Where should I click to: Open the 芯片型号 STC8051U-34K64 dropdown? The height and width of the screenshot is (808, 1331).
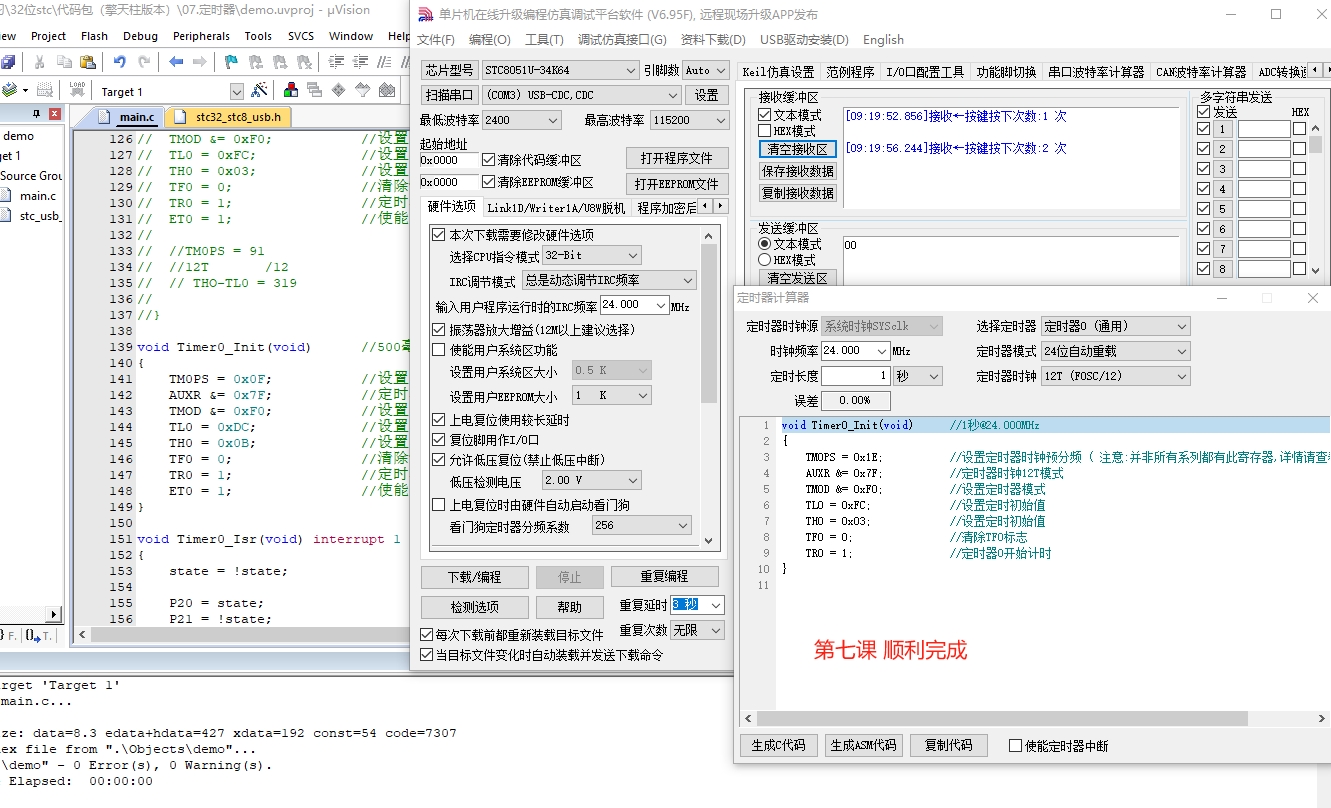click(x=560, y=70)
